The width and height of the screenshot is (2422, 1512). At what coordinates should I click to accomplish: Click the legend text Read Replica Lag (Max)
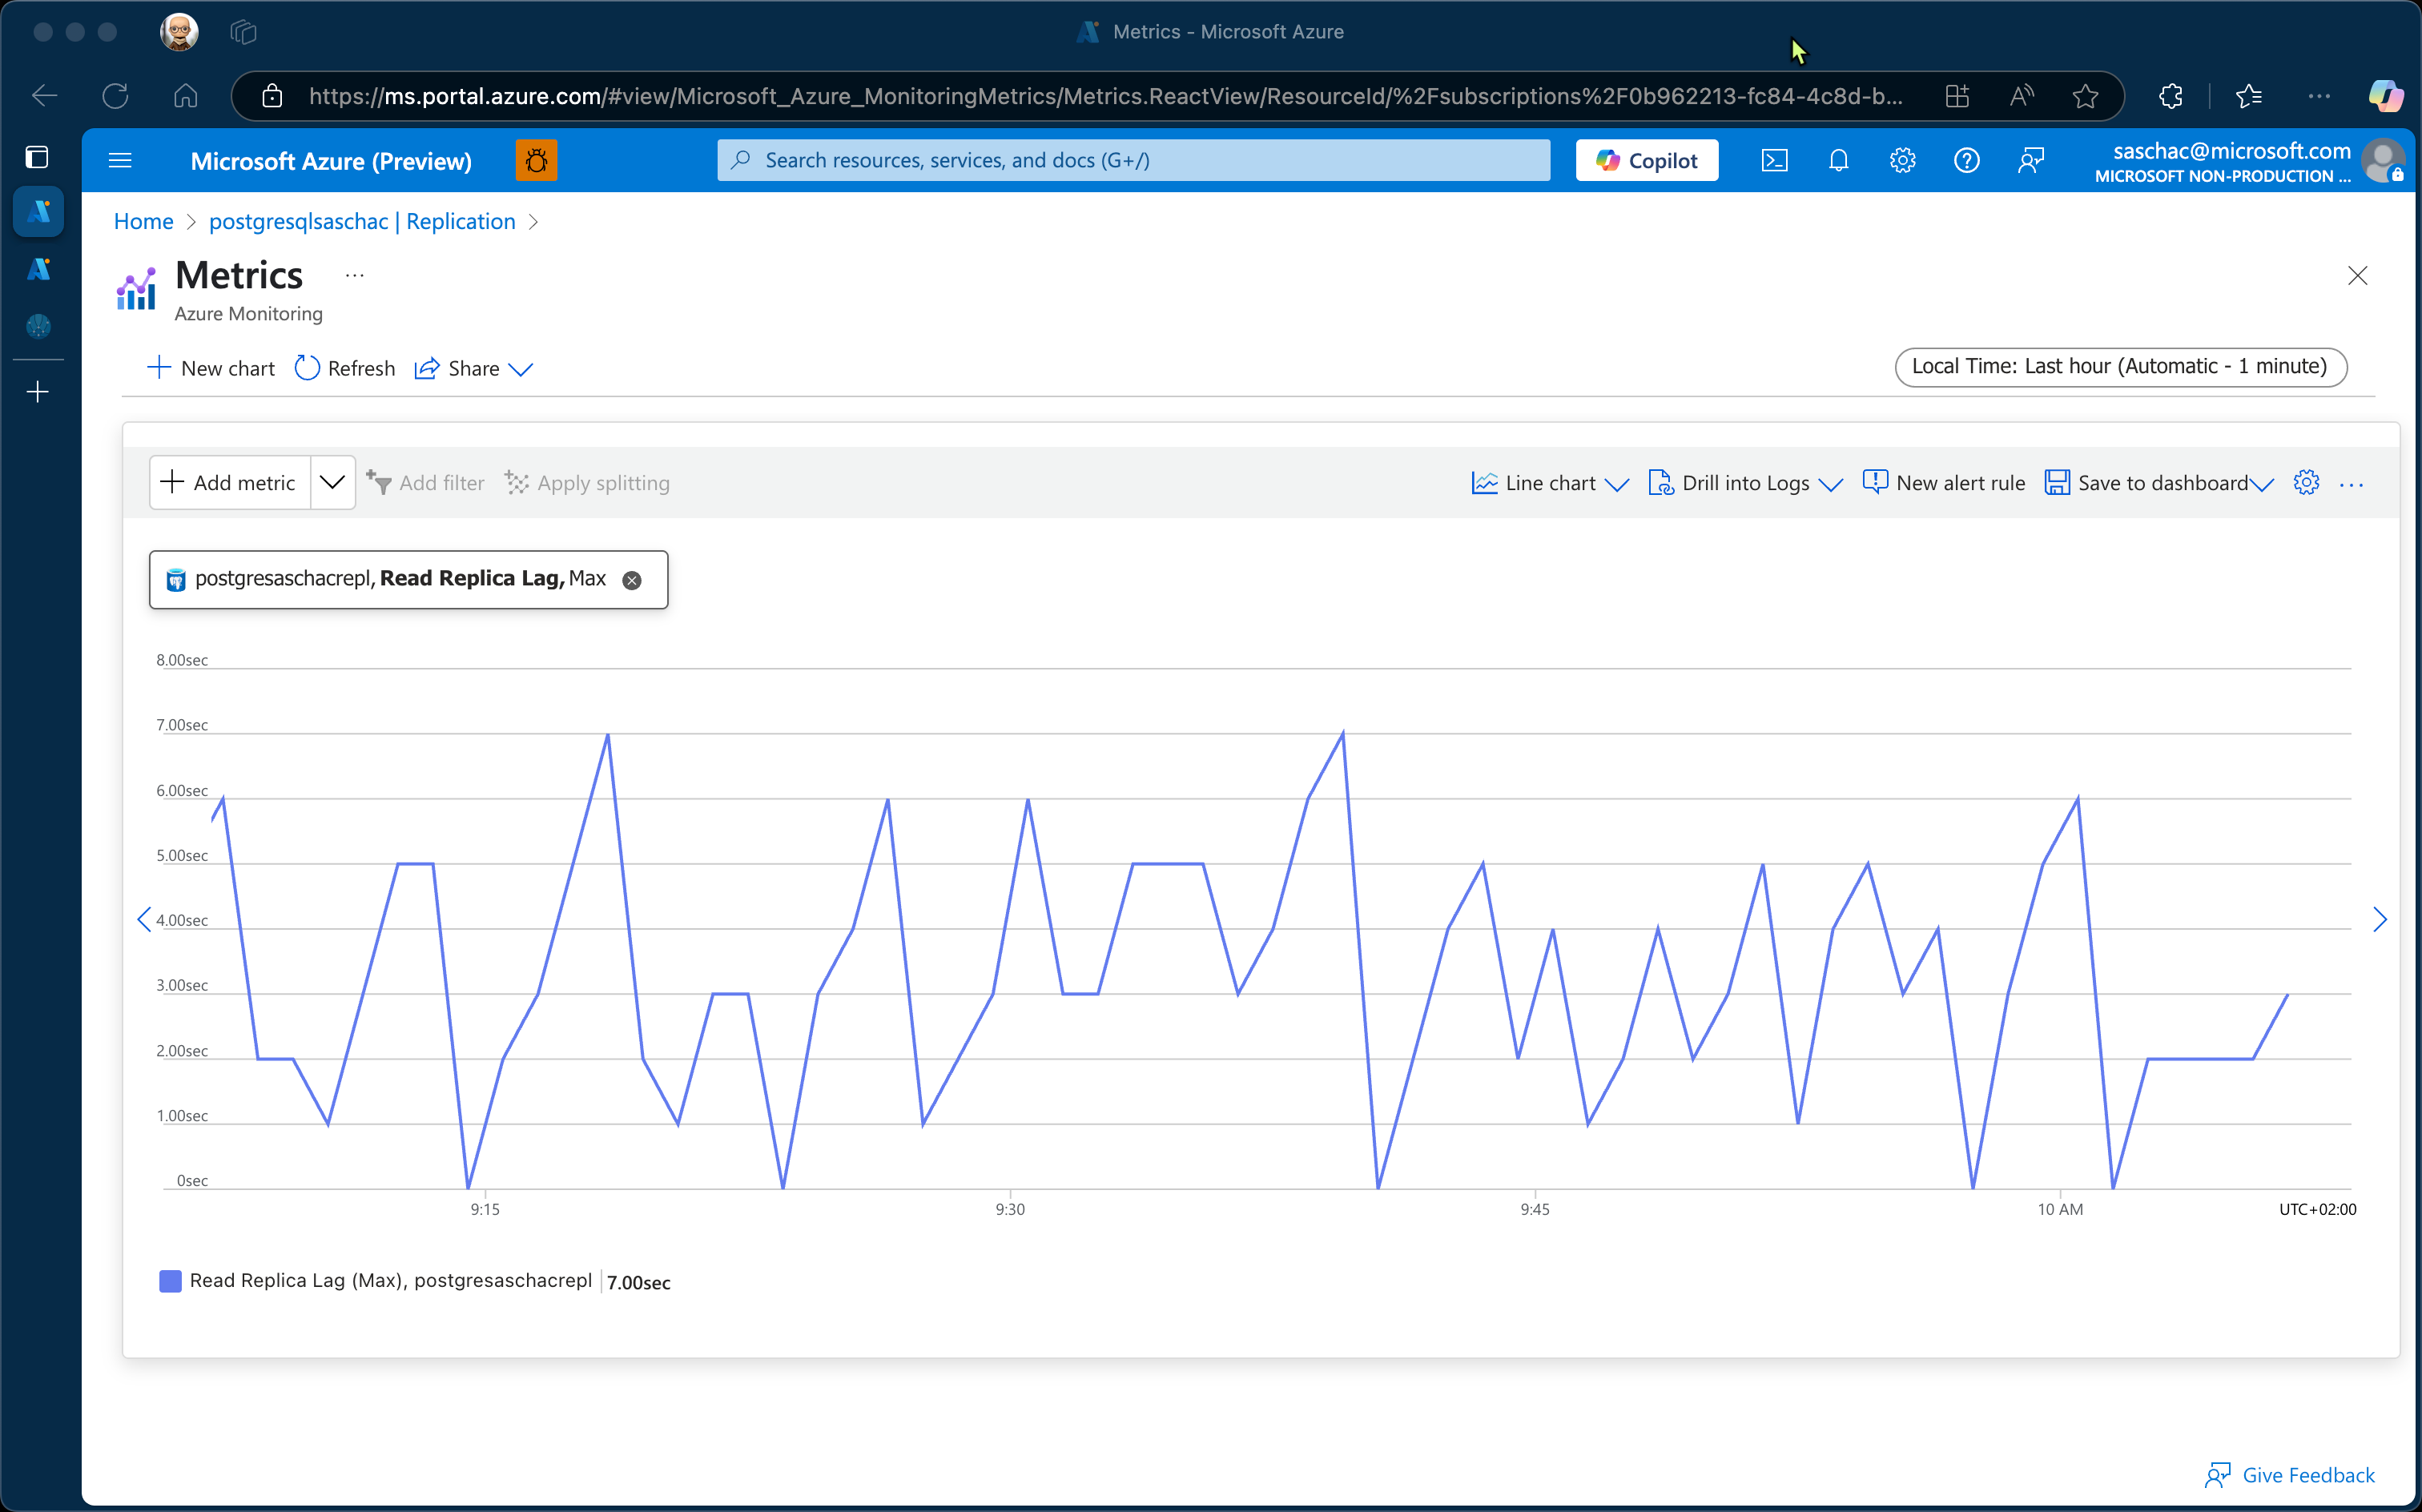click(391, 1280)
